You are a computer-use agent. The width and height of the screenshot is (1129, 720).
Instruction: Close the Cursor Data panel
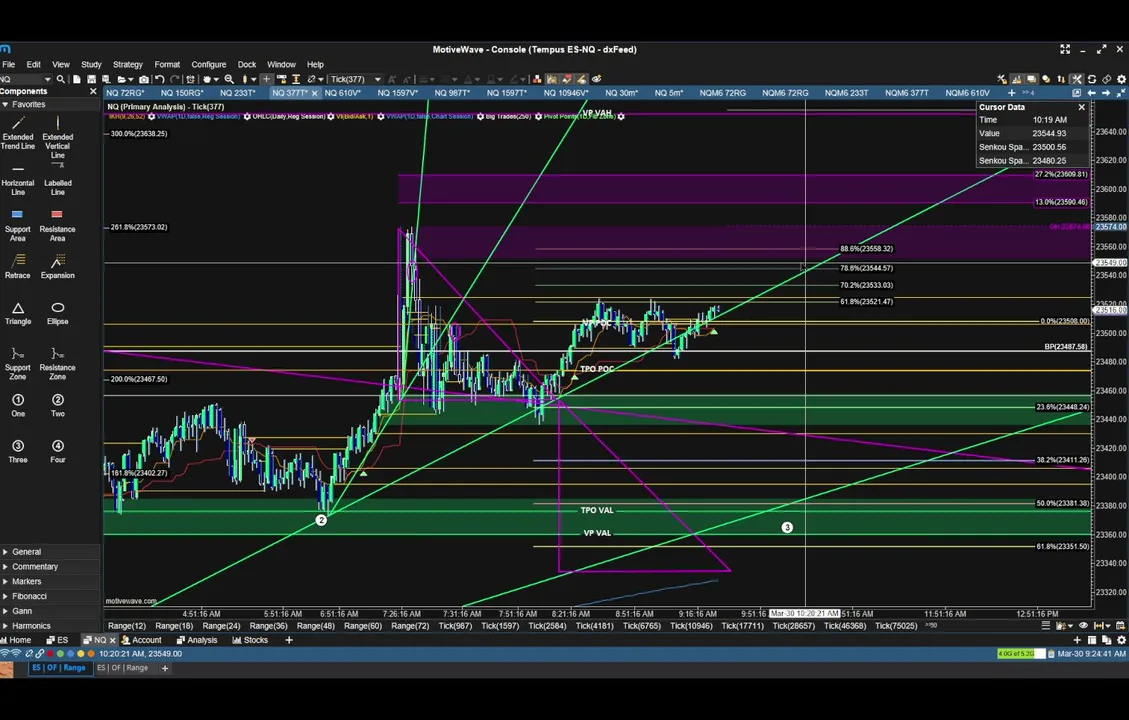pyautogui.click(x=1081, y=107)
